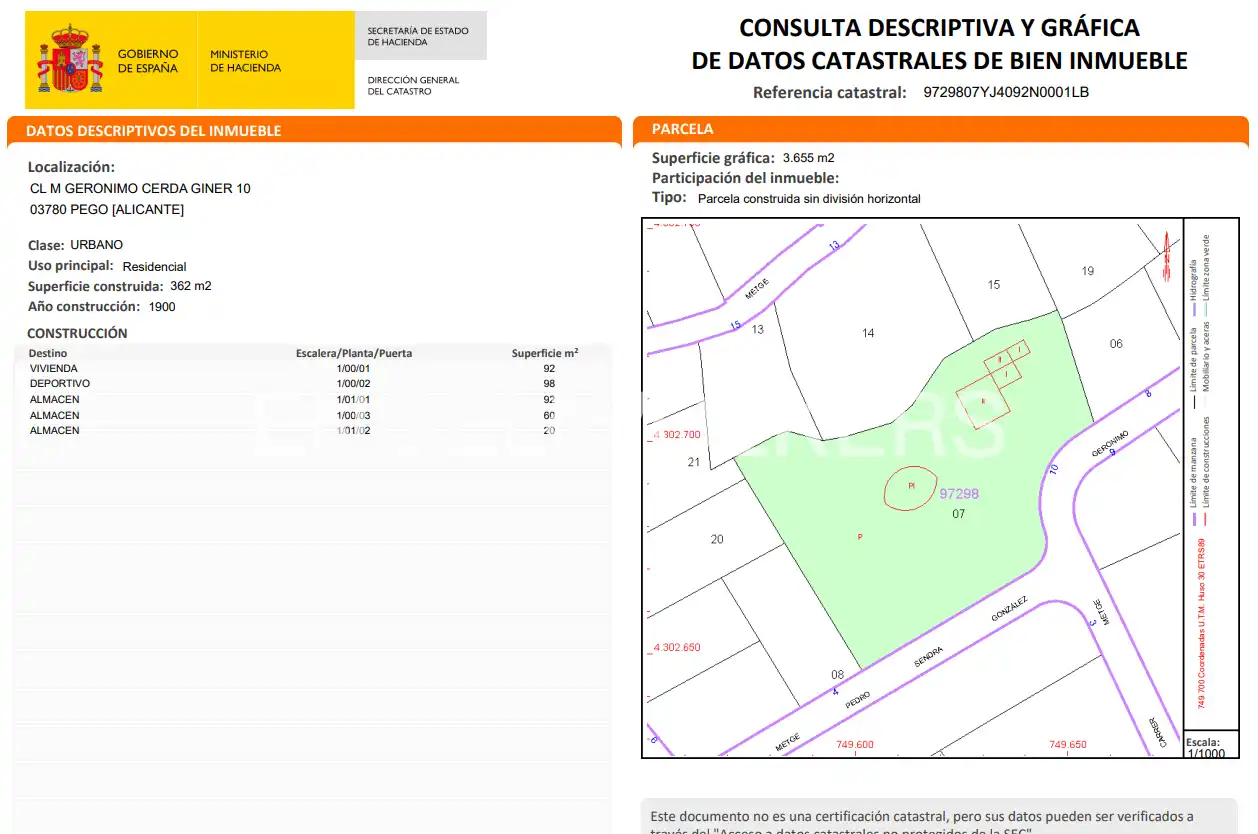The height and width of the screenshot is (834, 1258).
Task: Click 'DIRECCIÓN GENERAL DEL CATASTRO' text
Action: 413,85
